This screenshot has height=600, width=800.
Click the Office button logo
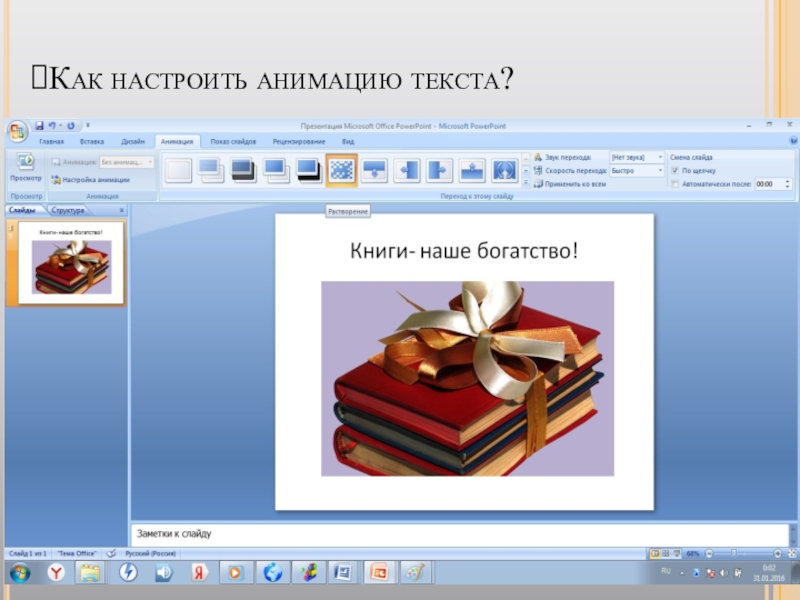tap(17, 131)
